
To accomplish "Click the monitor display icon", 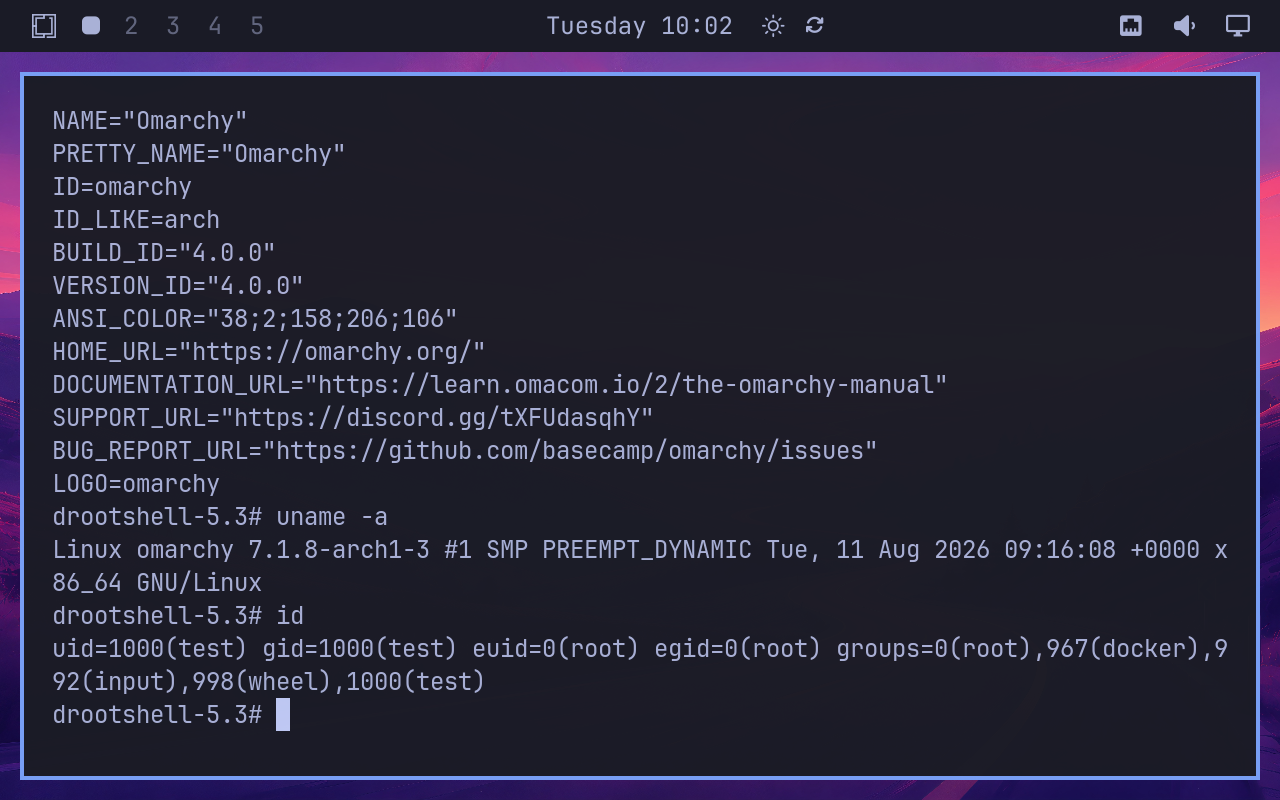I will pyautogui.click(x=1238, y=26).
